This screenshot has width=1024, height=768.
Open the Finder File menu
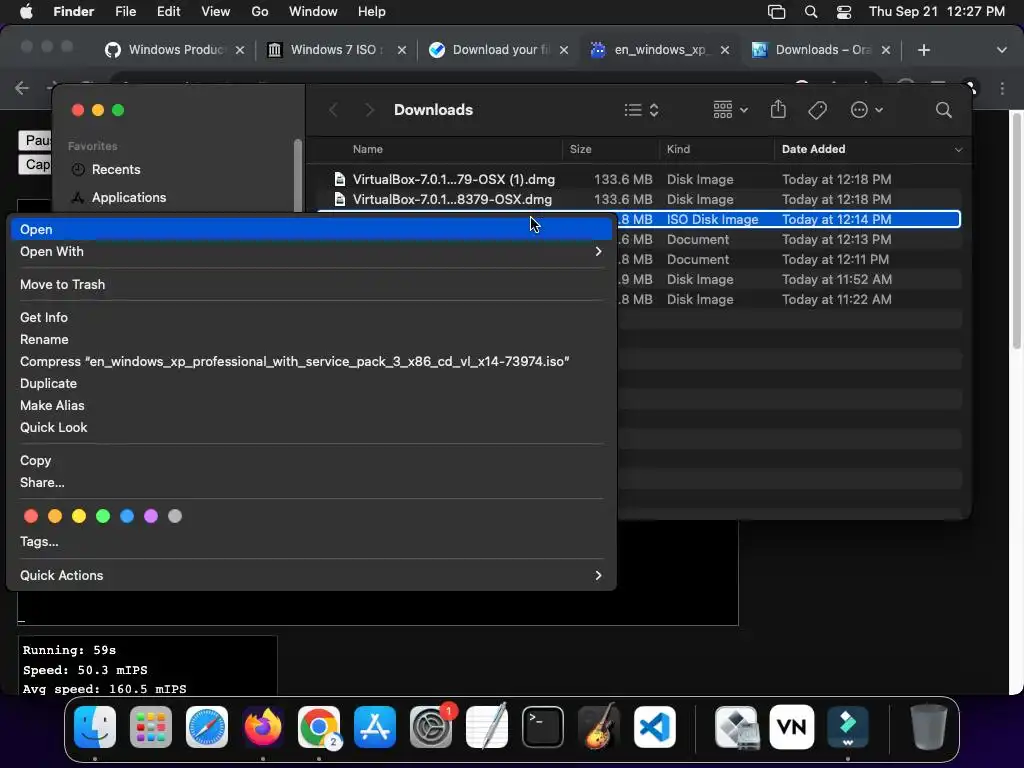(x=125, y=12)
